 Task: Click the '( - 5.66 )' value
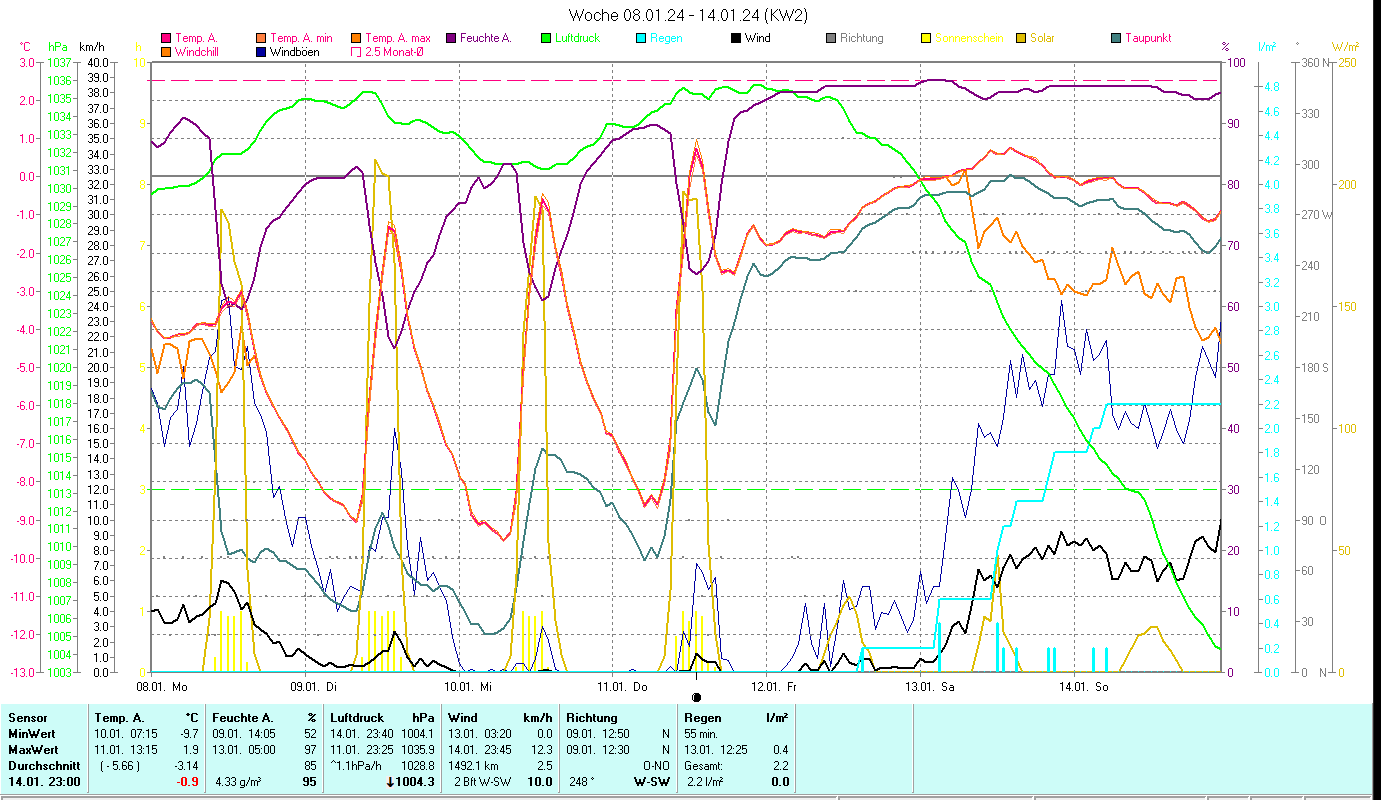(x=121, y=766)
